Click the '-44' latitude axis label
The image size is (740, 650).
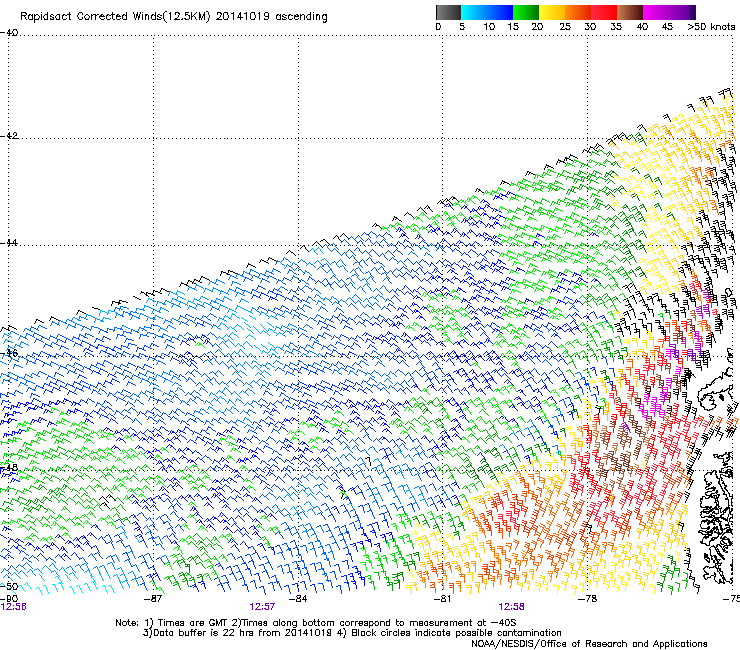pyautogui.click(x=9, y=243)
